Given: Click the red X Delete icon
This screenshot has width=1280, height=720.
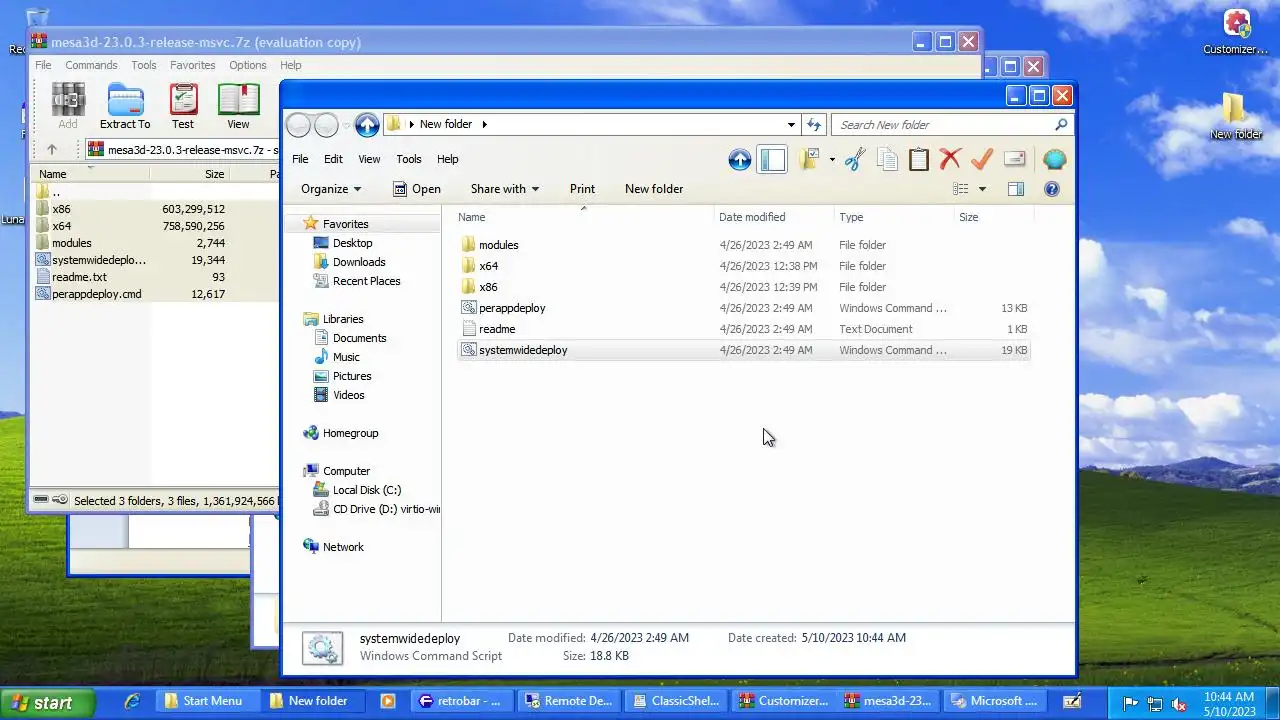Looking at the screenshot, I should point(950,160).
